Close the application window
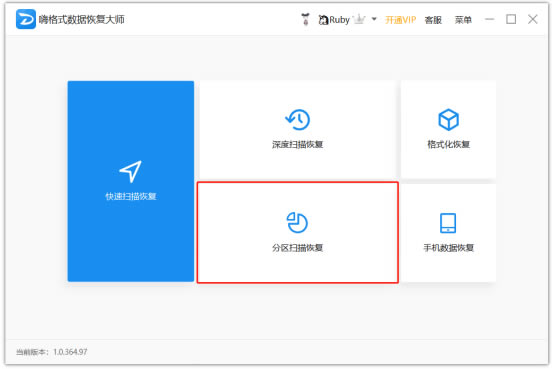 coord(533,19)
